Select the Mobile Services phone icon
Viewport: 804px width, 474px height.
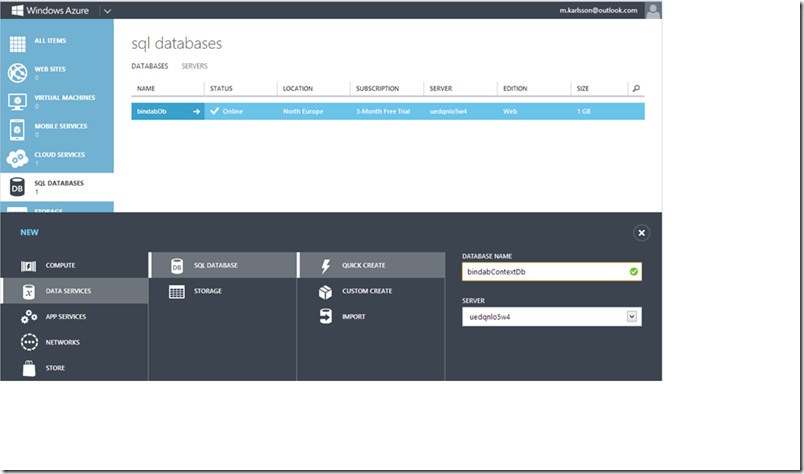(x=17, y=130)
